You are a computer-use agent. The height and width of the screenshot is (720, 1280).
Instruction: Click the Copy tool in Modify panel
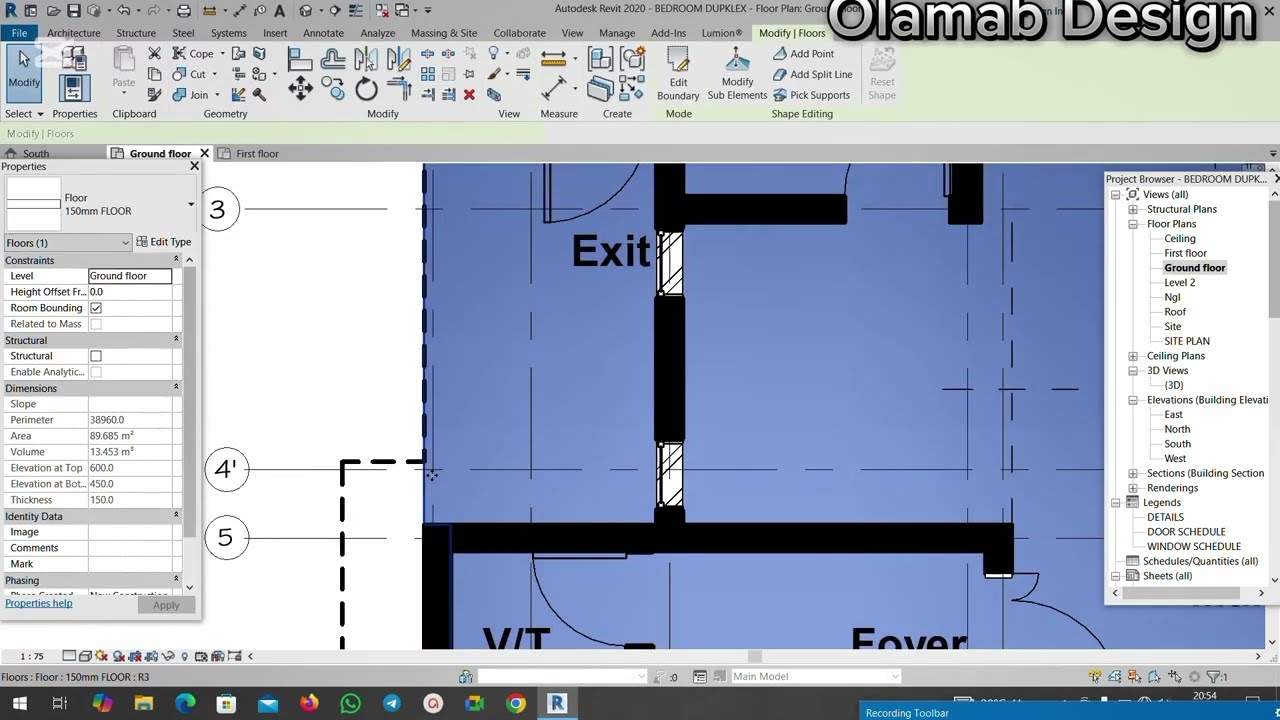(x=335, y=90)
